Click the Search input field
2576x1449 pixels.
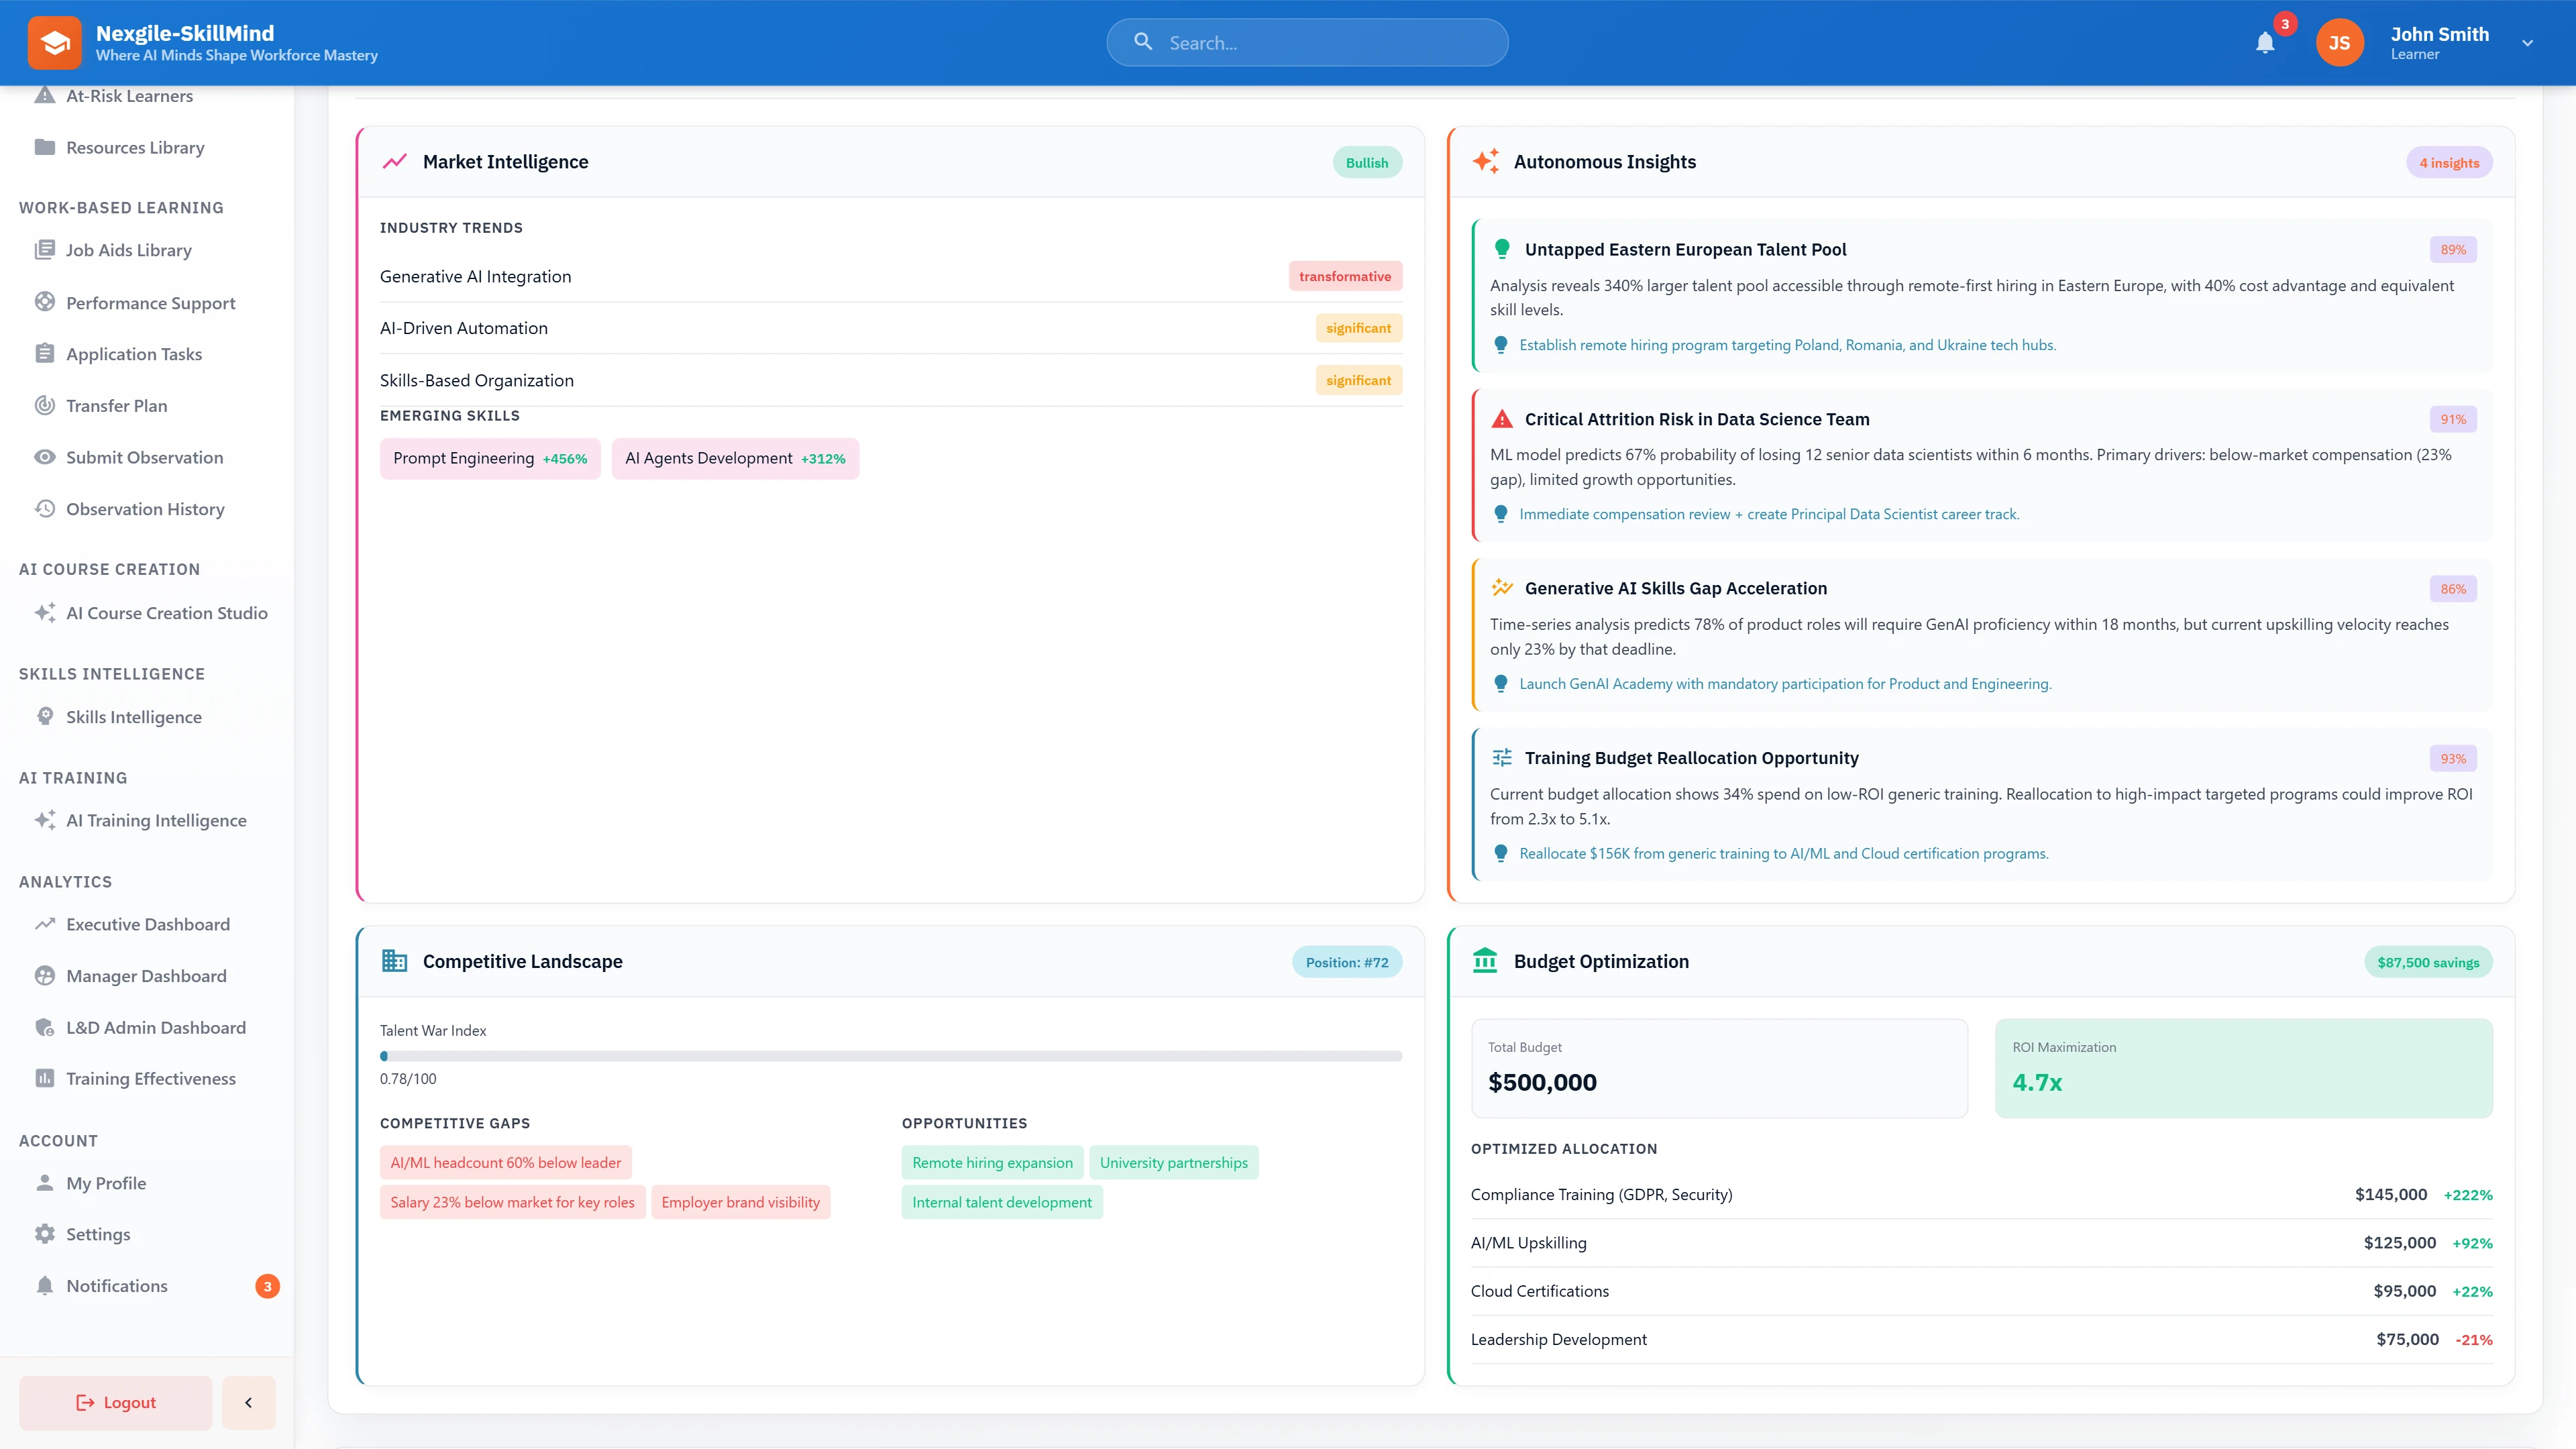(x=1306, y=42)
